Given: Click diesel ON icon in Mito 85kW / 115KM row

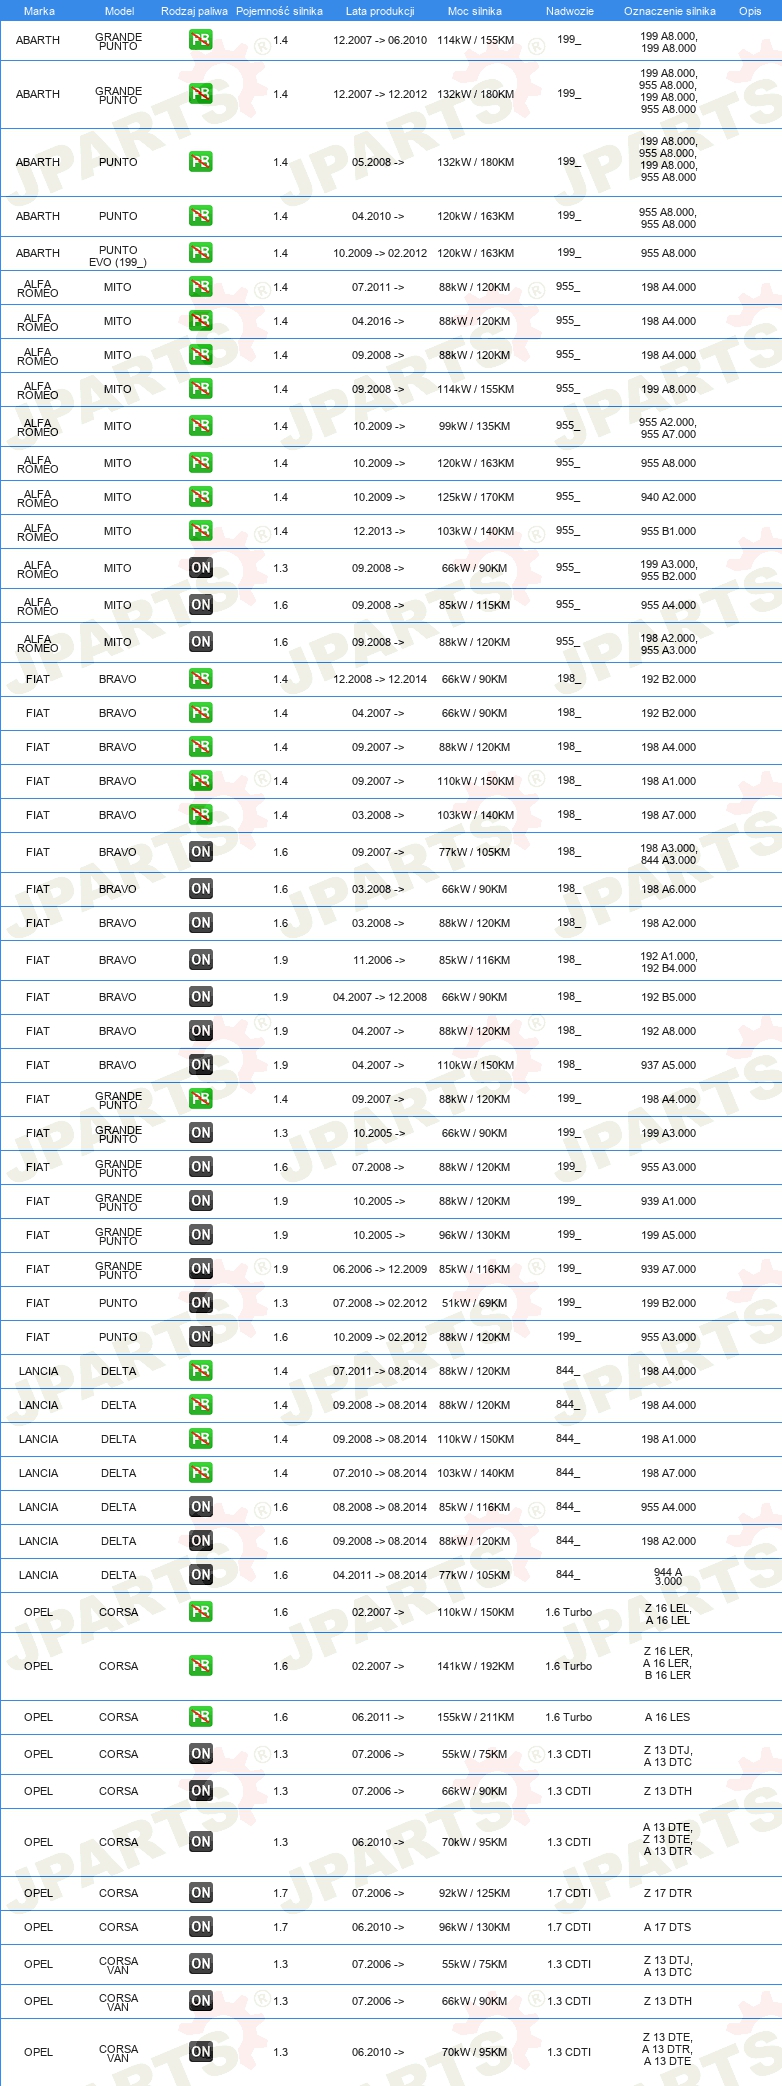Looking at the screenshot, I should coord(201,605).
